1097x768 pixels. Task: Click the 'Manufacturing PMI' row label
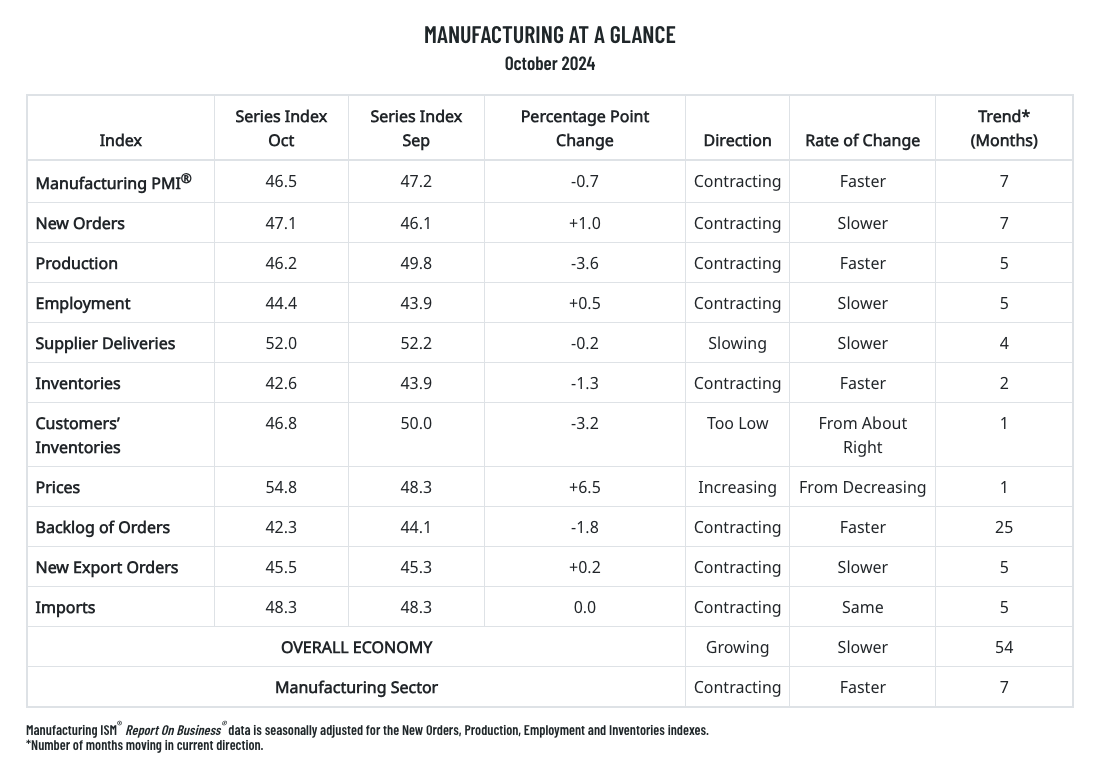(x=113, y=182)
